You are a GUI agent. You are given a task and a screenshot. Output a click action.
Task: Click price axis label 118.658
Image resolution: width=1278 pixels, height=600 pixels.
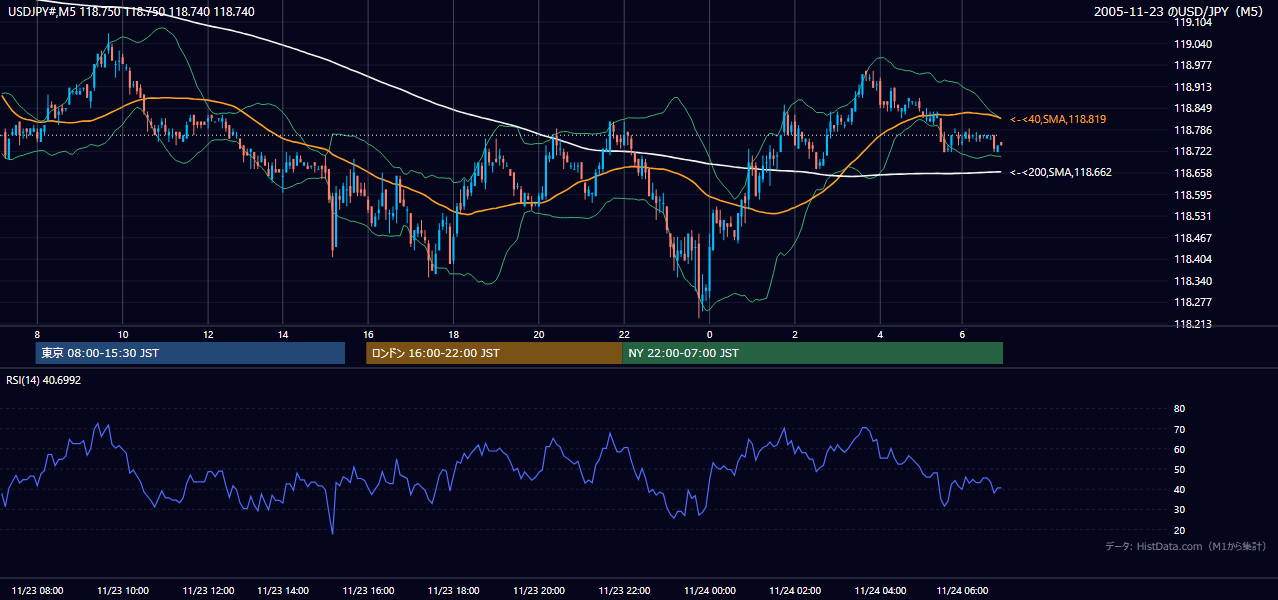click(1192, 173)
